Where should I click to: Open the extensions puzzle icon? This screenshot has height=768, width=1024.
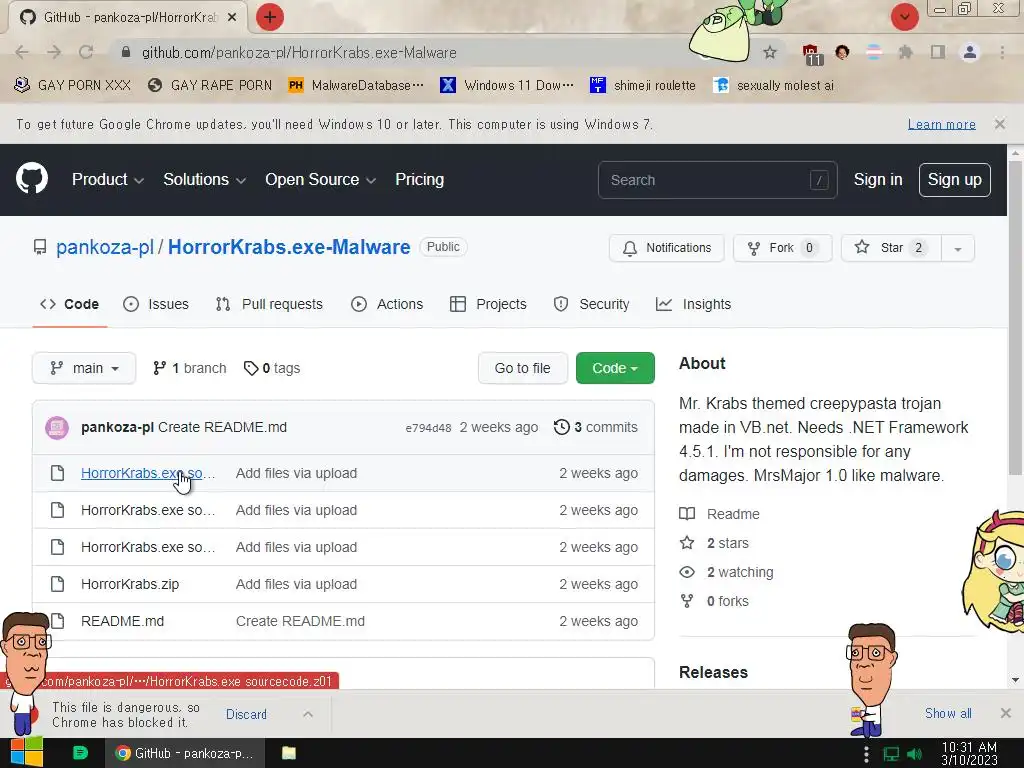[905, 52]
